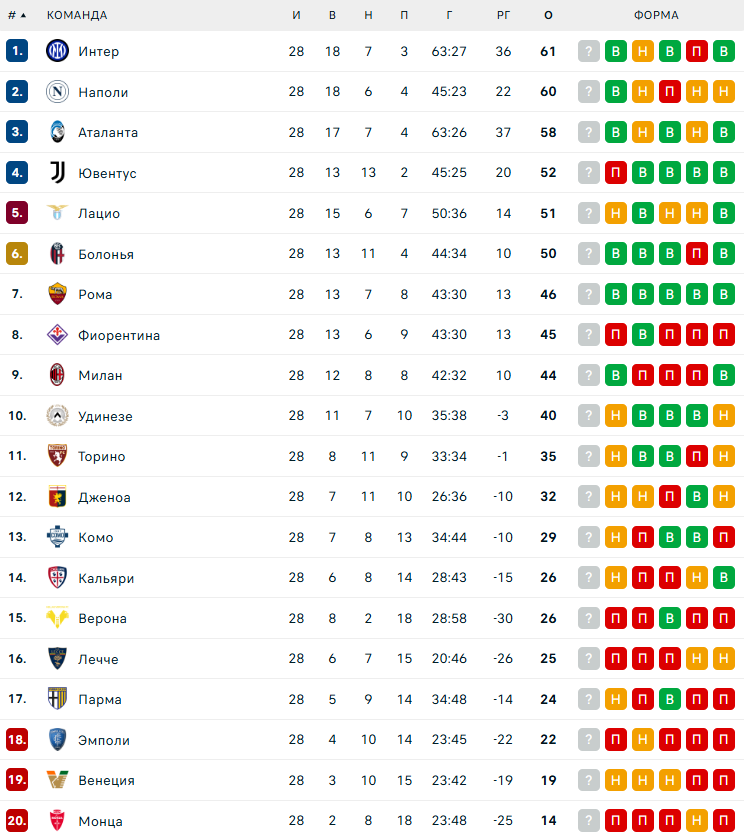Click the Napoli club crest
This screenshot has width=744, height=838.
point(56,92)
